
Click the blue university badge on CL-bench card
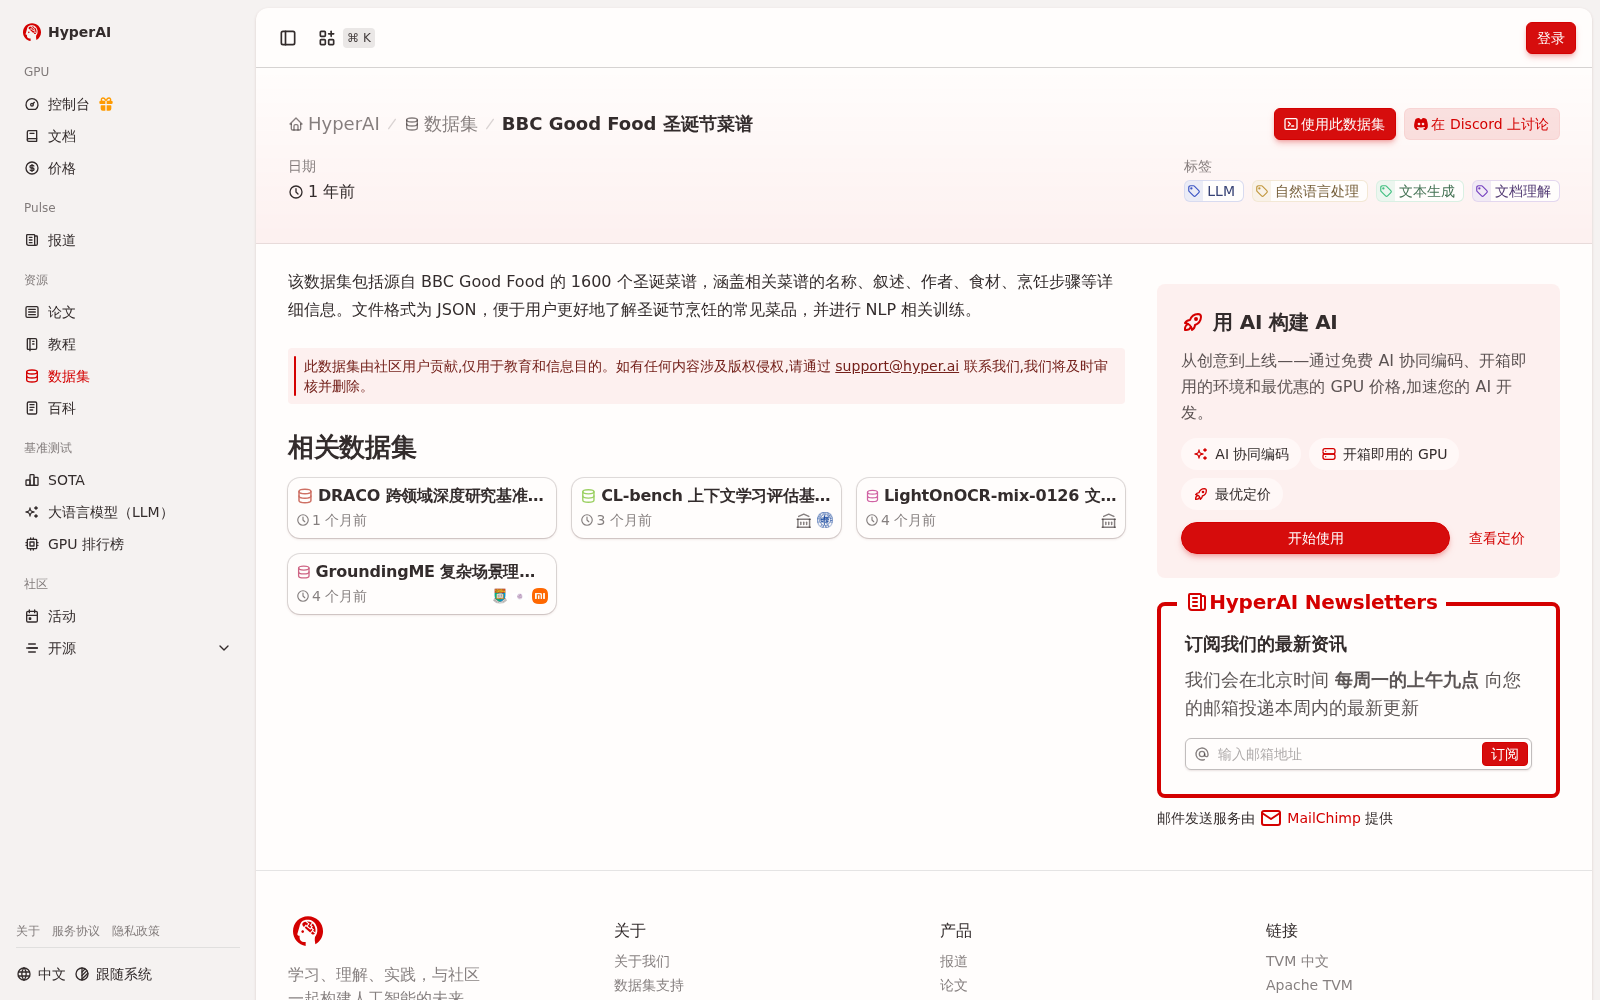pyautogui.click(x=825, y=520)
